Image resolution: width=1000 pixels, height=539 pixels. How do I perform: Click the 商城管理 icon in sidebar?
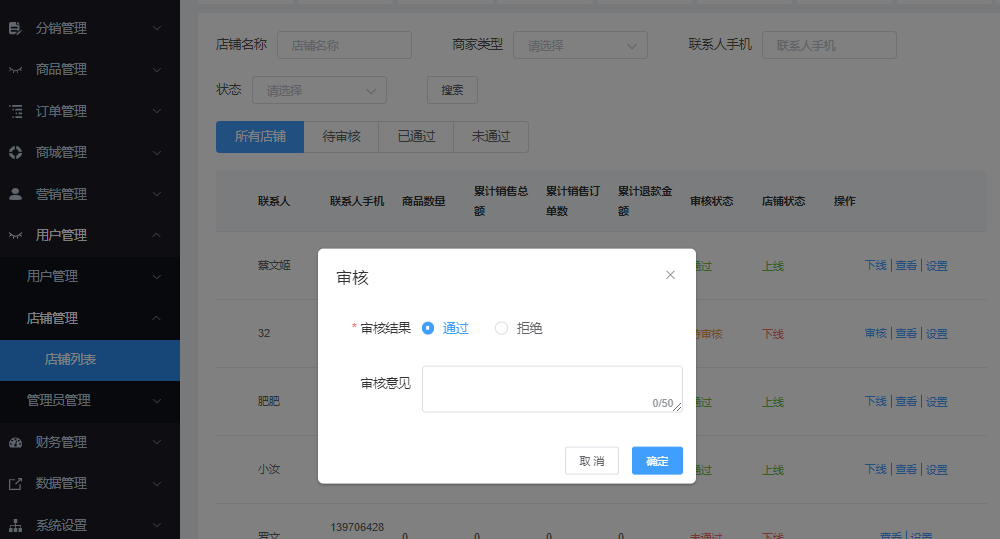(15, 152)
